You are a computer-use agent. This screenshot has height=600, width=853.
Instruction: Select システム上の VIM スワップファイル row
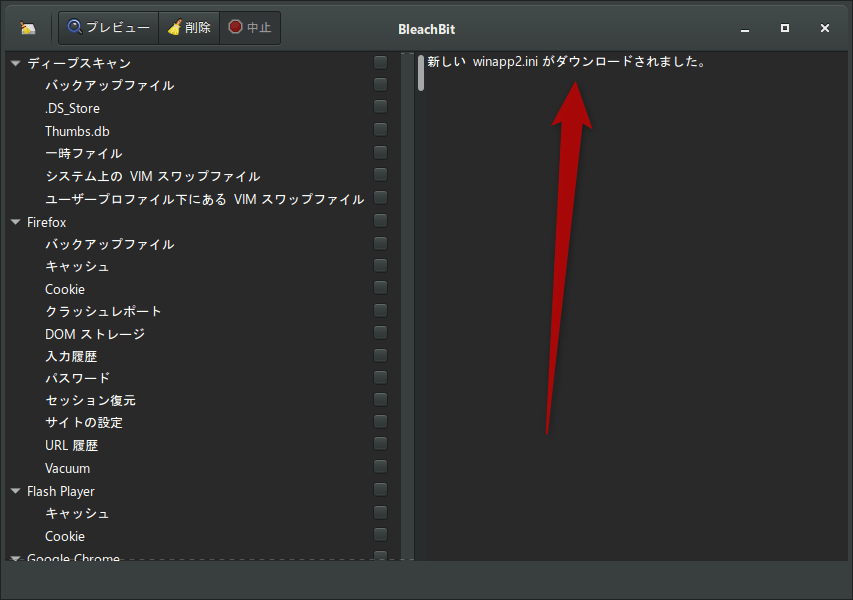point(203,176)
